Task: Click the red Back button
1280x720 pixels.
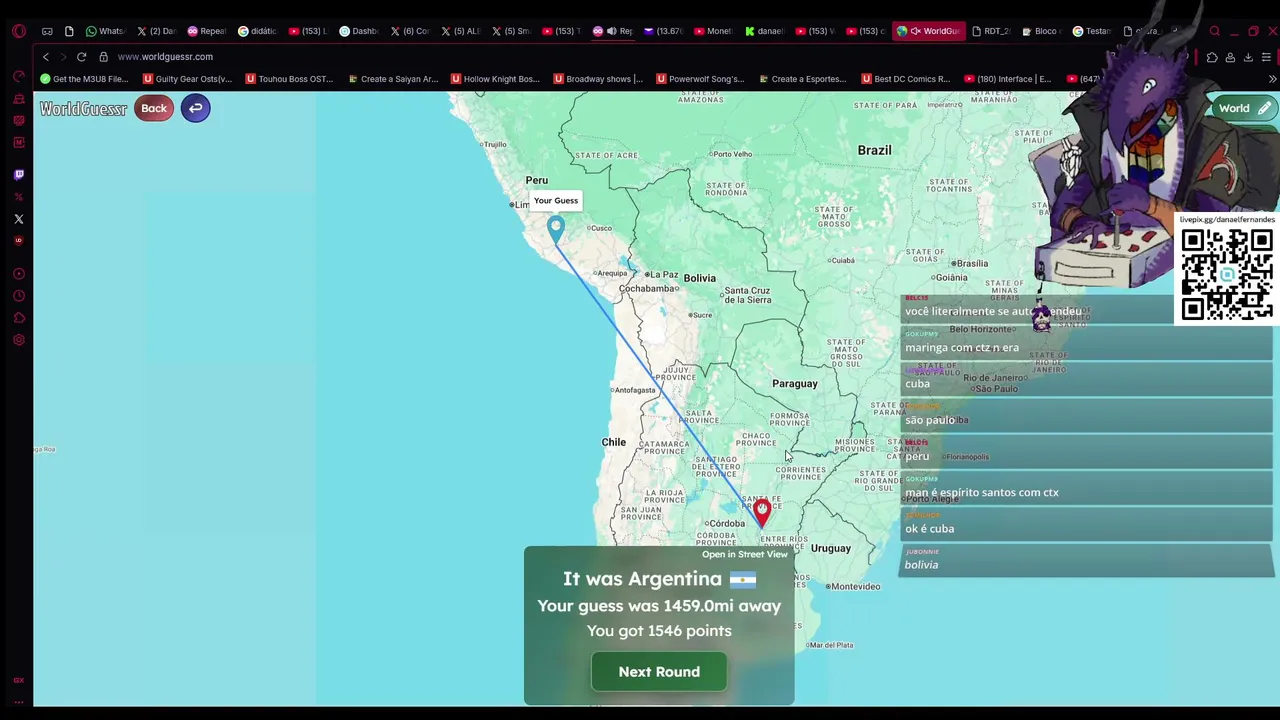Action: click(x=154, y=108)
